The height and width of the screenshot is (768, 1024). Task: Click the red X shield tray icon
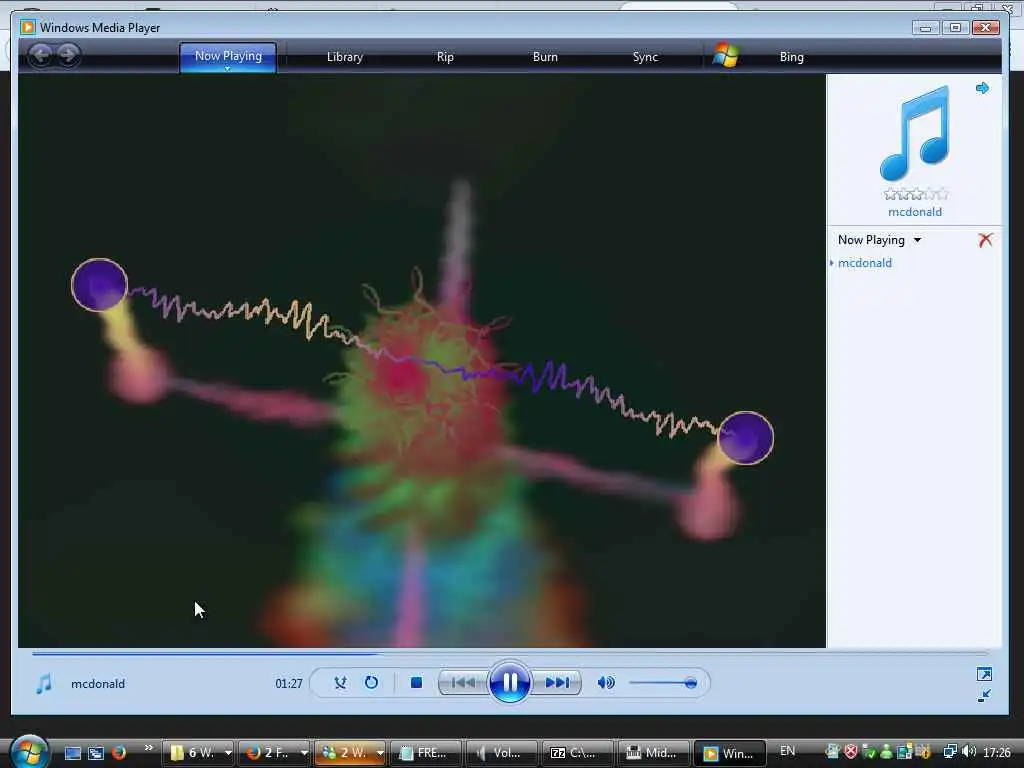point(850,752)
